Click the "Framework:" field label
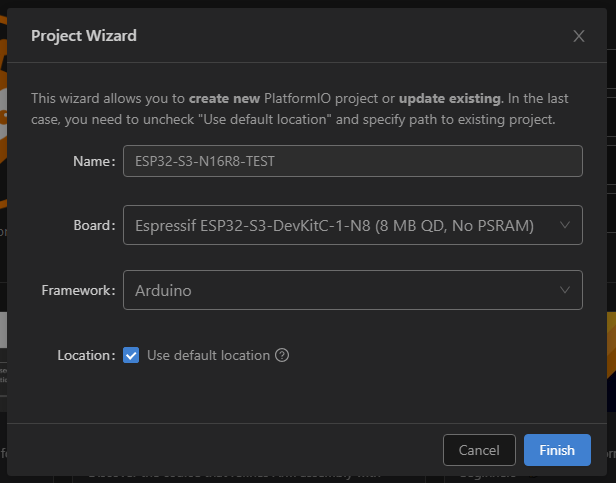Image resolution: width=616 pixels, height=483 pixels. (79, 291)
